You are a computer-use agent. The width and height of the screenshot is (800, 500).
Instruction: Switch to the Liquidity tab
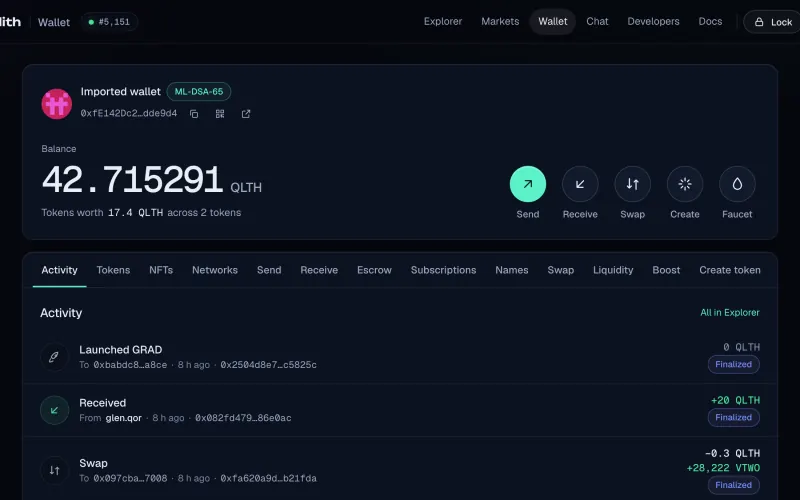613,270
